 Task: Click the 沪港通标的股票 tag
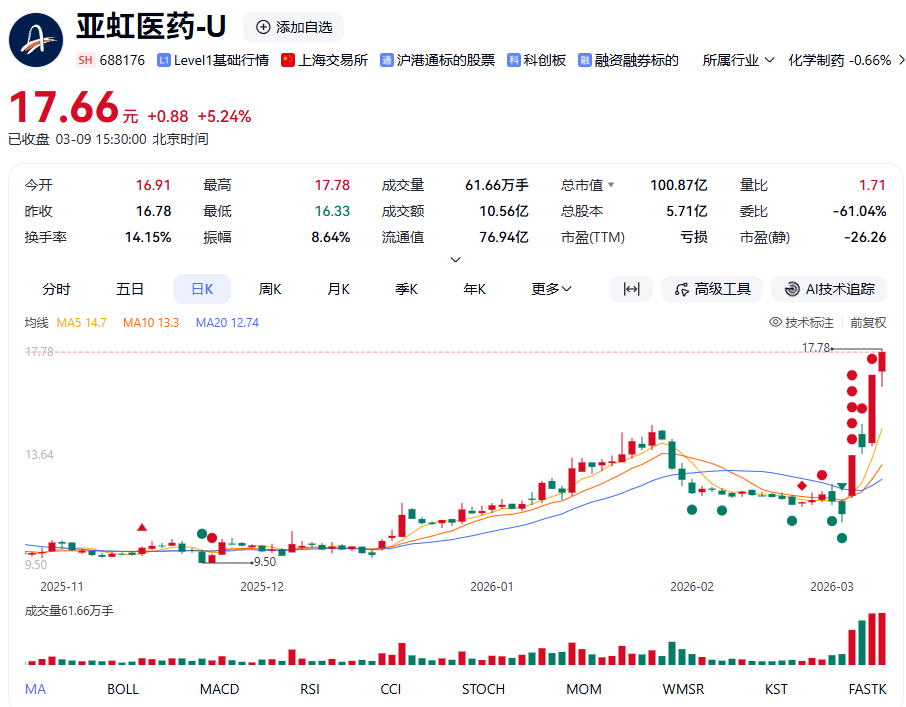pyautogui.click(x=438, y=60)
